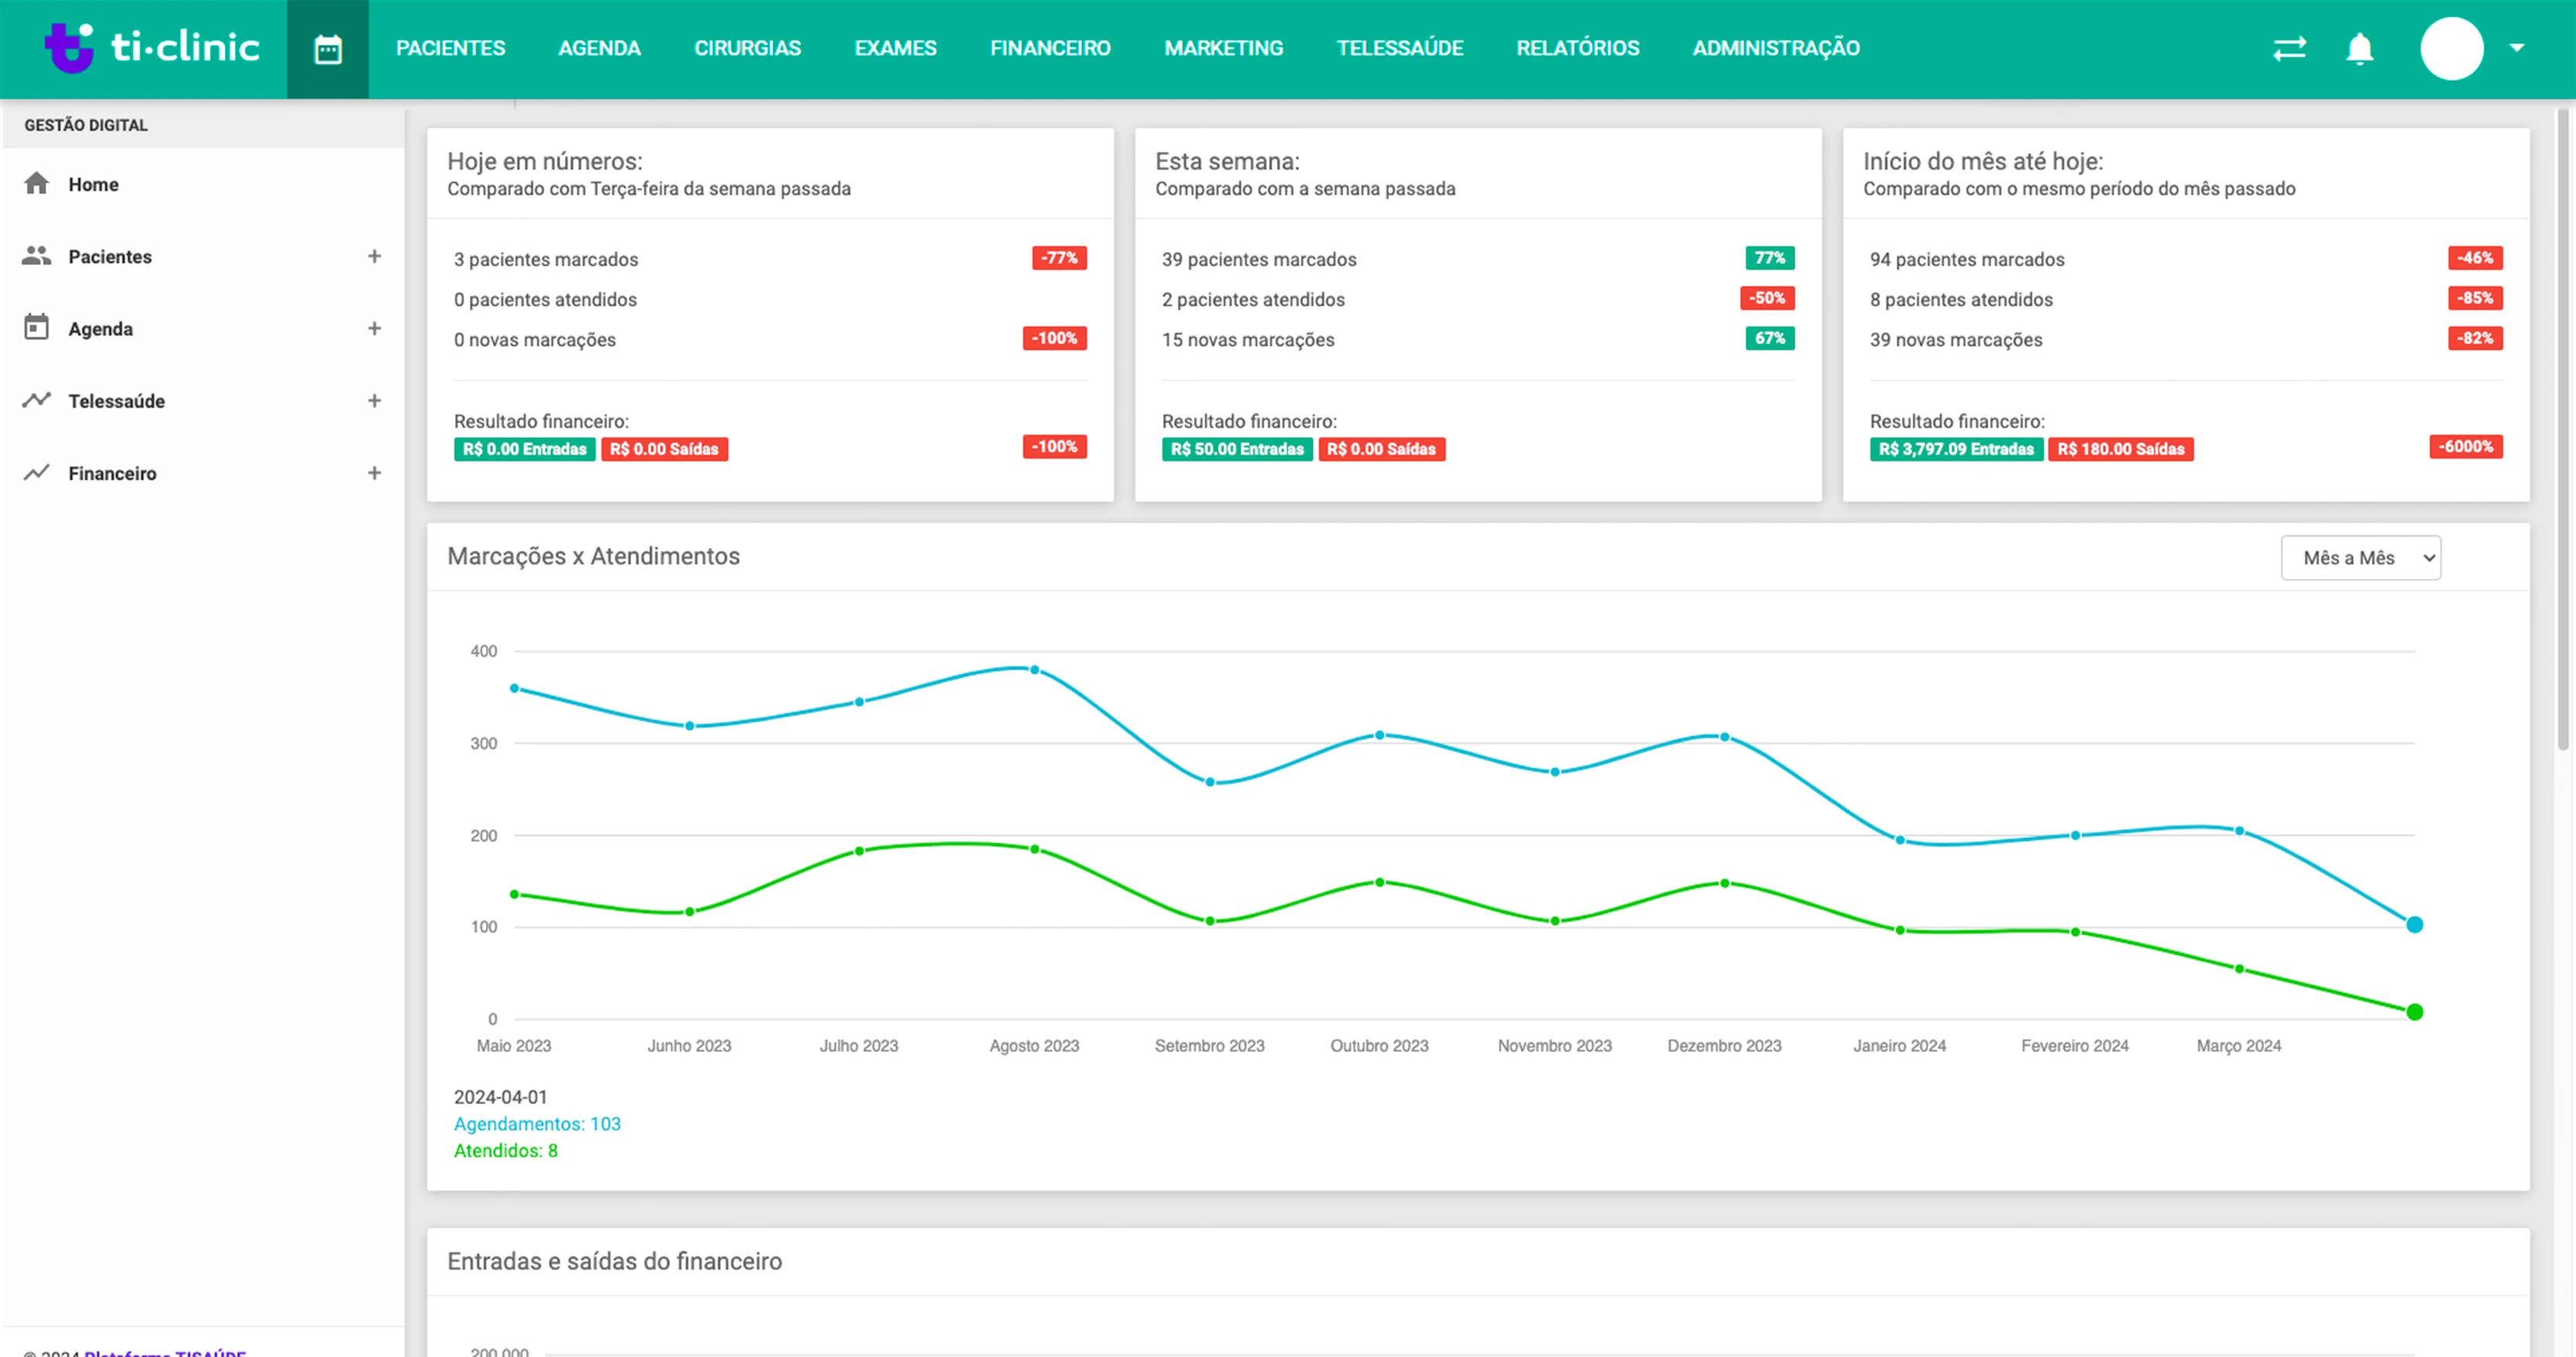Click the ti-clinic logo
This screenshot has height=1357, width=2576.
[x=152, y=47]
